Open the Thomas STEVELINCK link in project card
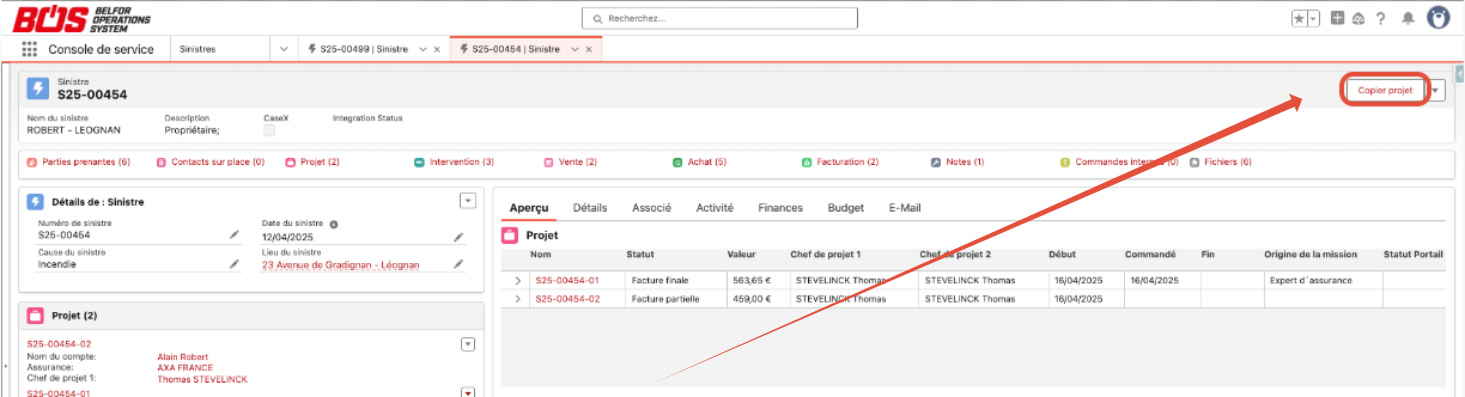The image size is (1465, 397). point(202,380)
